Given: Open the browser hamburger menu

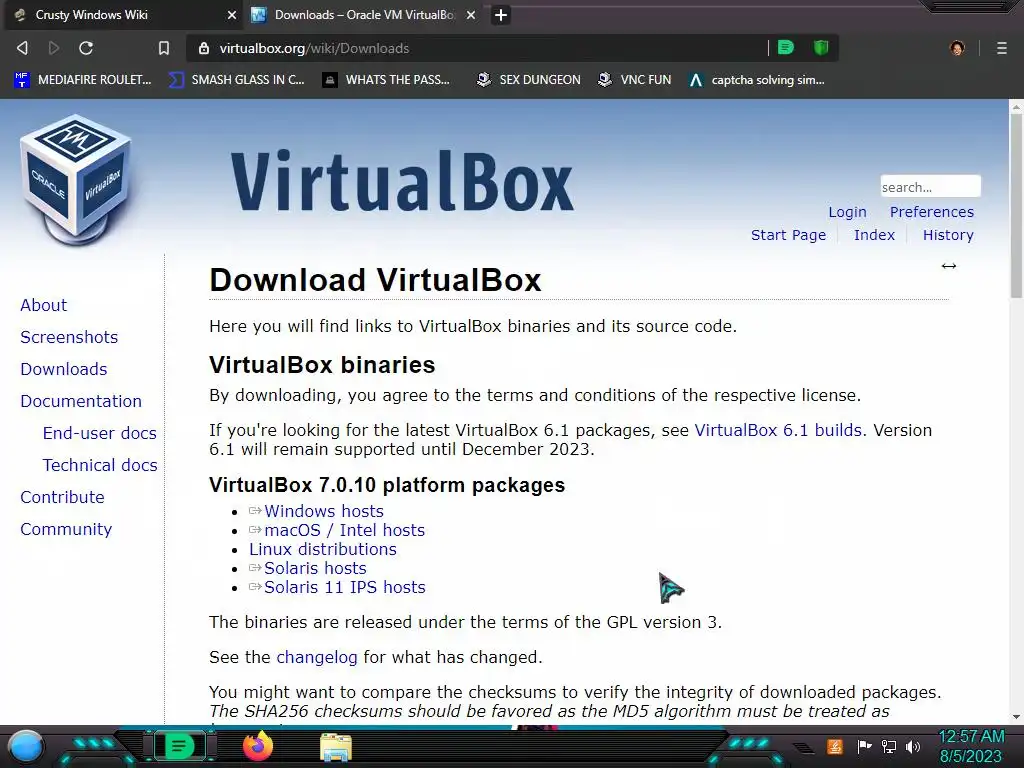Looking at the screenshot, I should point(1002,48).
